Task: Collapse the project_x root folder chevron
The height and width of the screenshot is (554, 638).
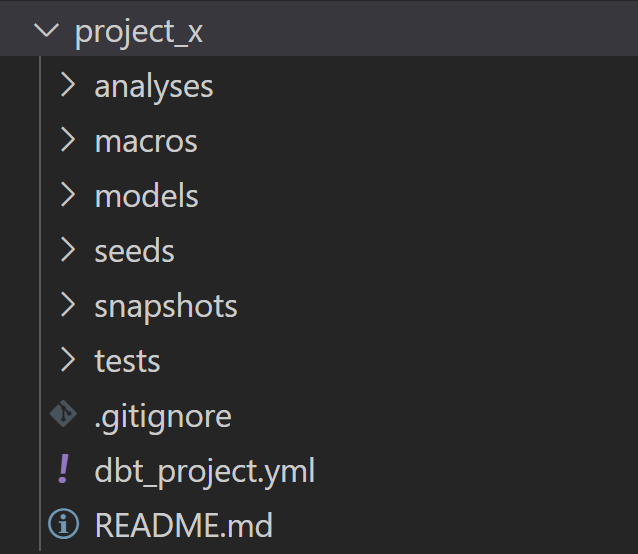Action: (46, 31)
